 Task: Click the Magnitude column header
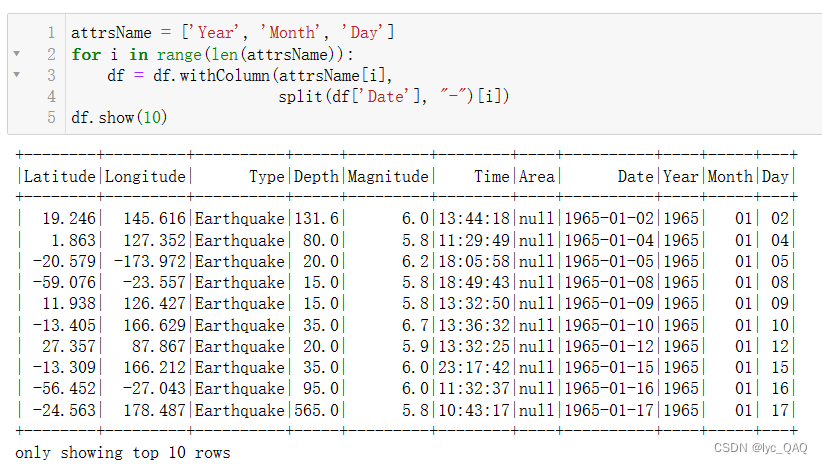click(x=388, y=177)
